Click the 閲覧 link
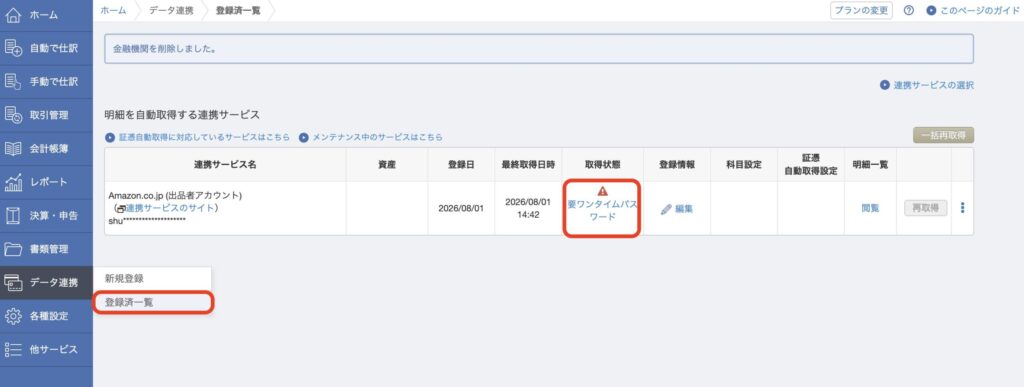Image resolution: width=1024 pixels, height=387 pixels. [x=870, y=208]
